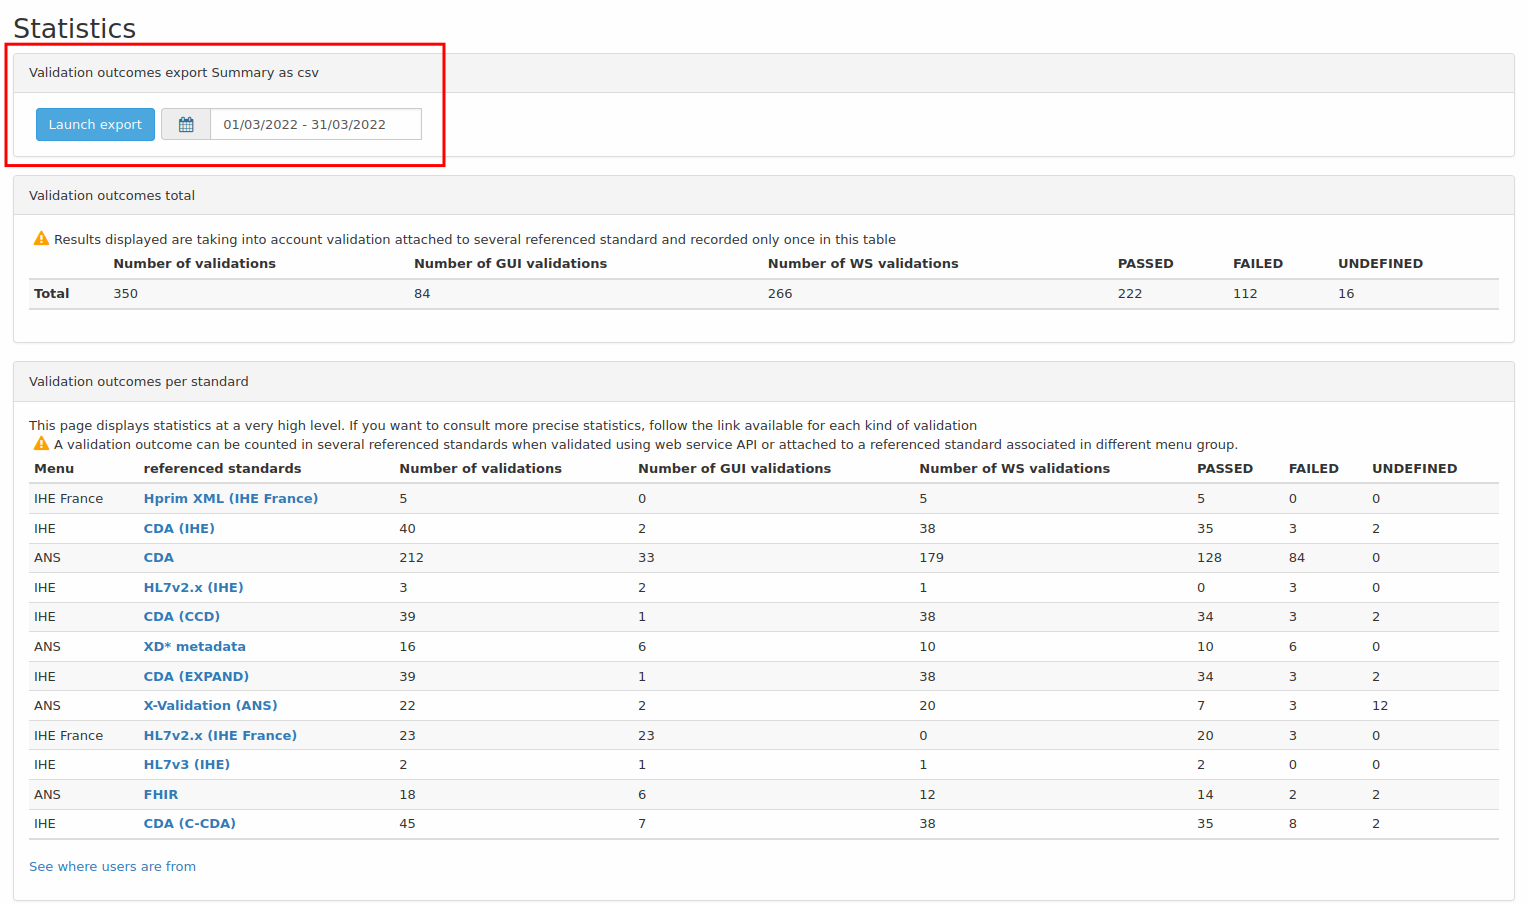
Task: Click the Launch export button
Action: [x=95, y=124]
